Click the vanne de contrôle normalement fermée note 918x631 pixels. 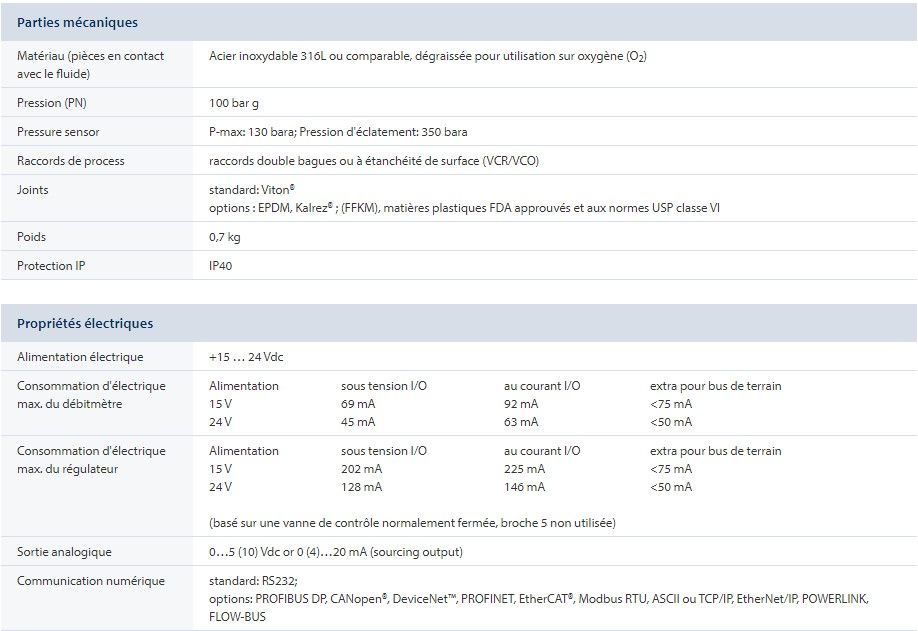click(412, 523)
